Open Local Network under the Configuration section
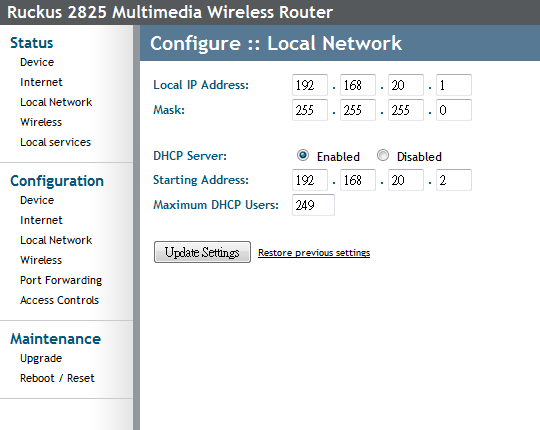This screenshot has width=540, height=430. pyautogui.click(x=56, y=240)
